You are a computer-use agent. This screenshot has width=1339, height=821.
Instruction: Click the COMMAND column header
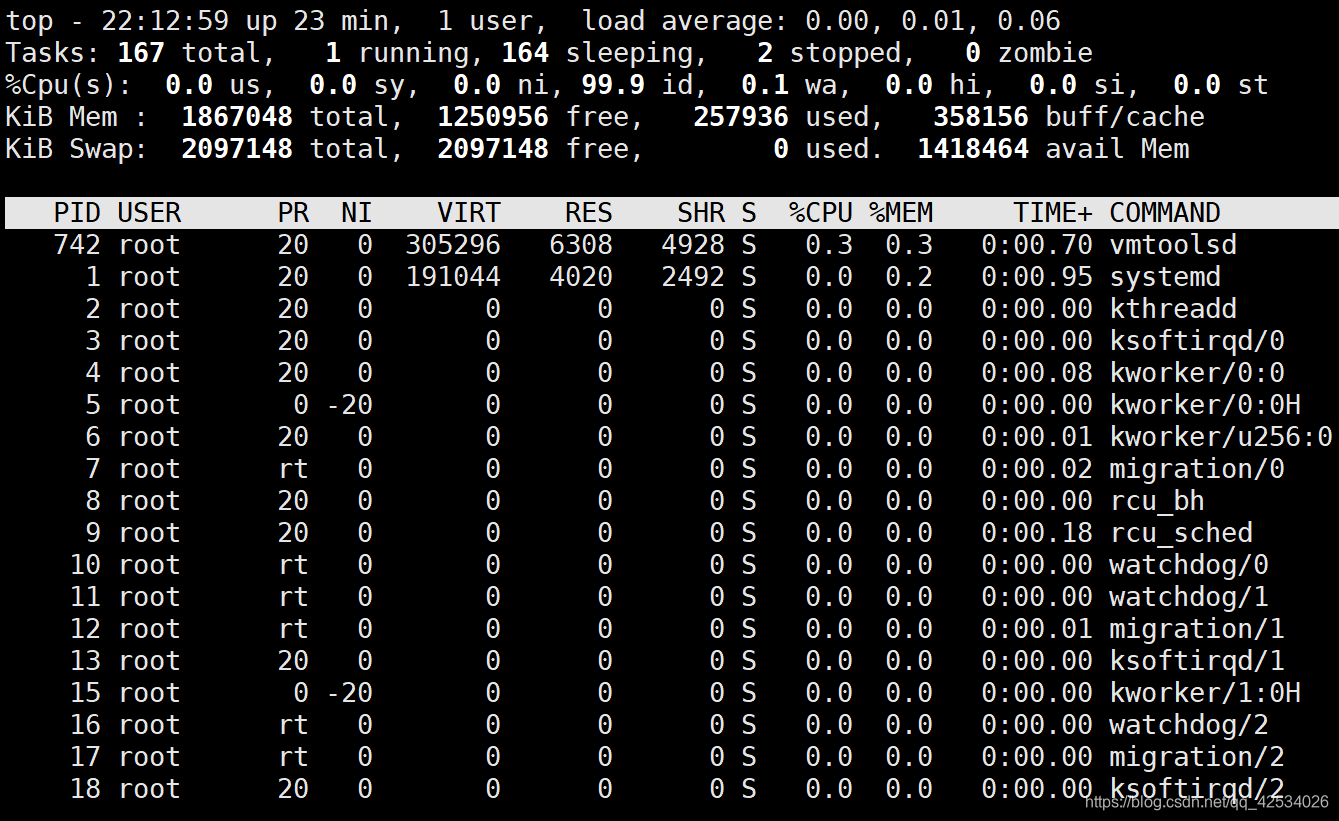tap(1165, 213)
